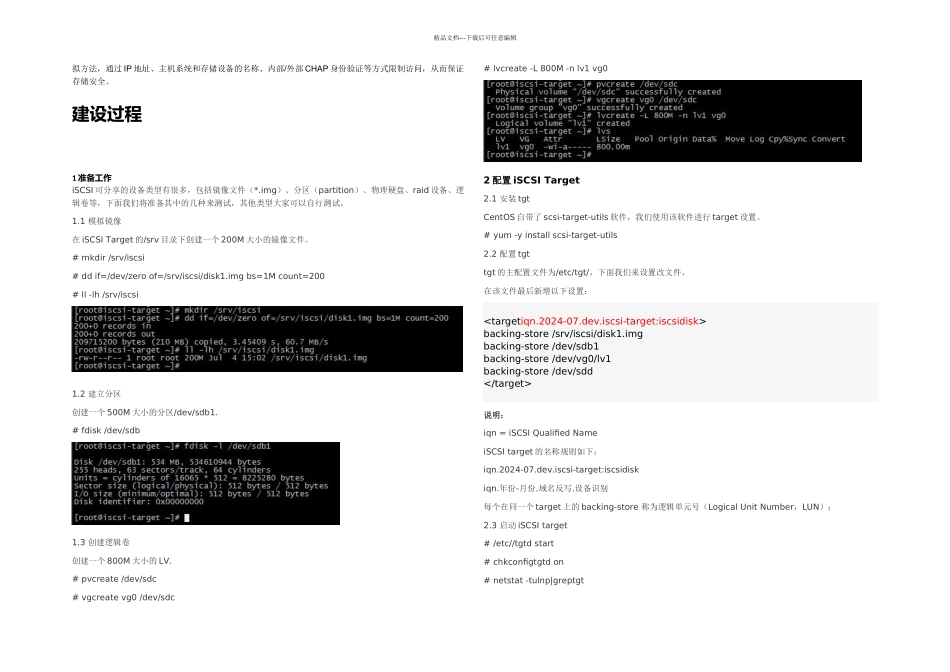Click the line 在该文件最后新增以下设置
This screenshot has width=950, height=672.
coord(535,291)
